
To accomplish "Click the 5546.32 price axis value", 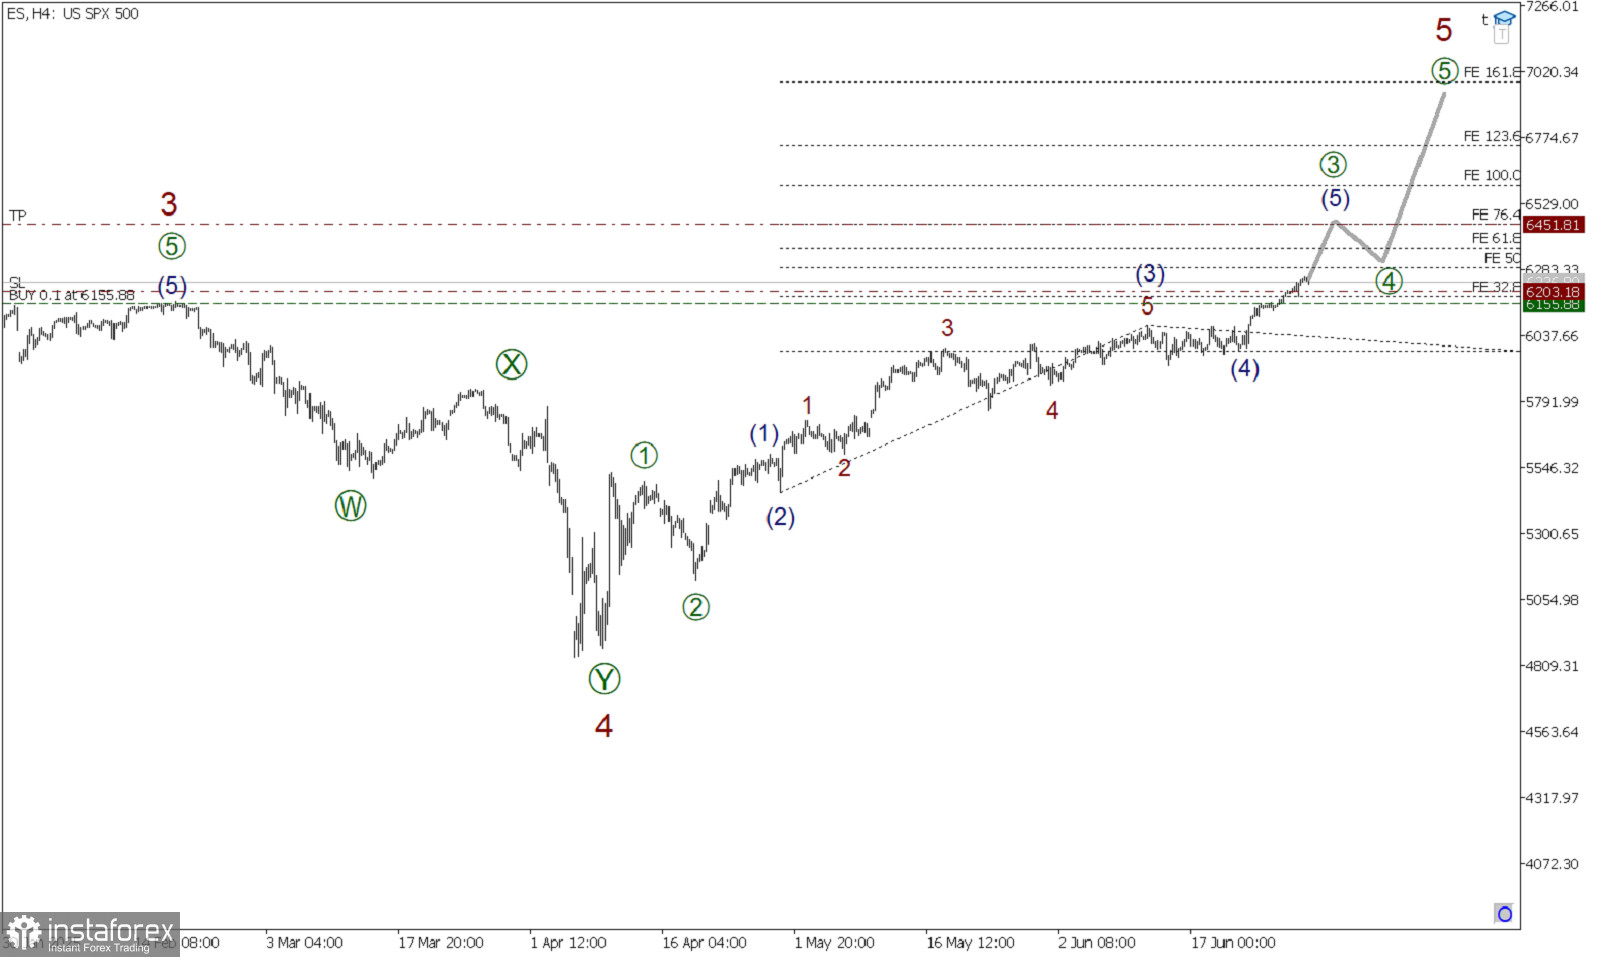I will point(1552,468).
